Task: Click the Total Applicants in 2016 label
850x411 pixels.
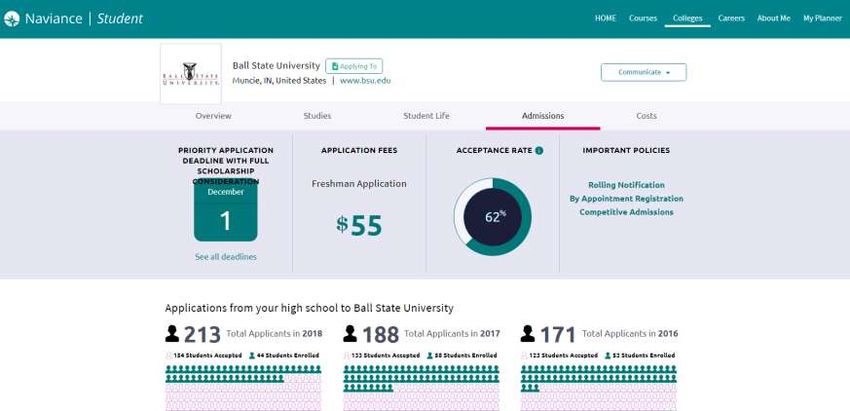Action: point(630,334)
